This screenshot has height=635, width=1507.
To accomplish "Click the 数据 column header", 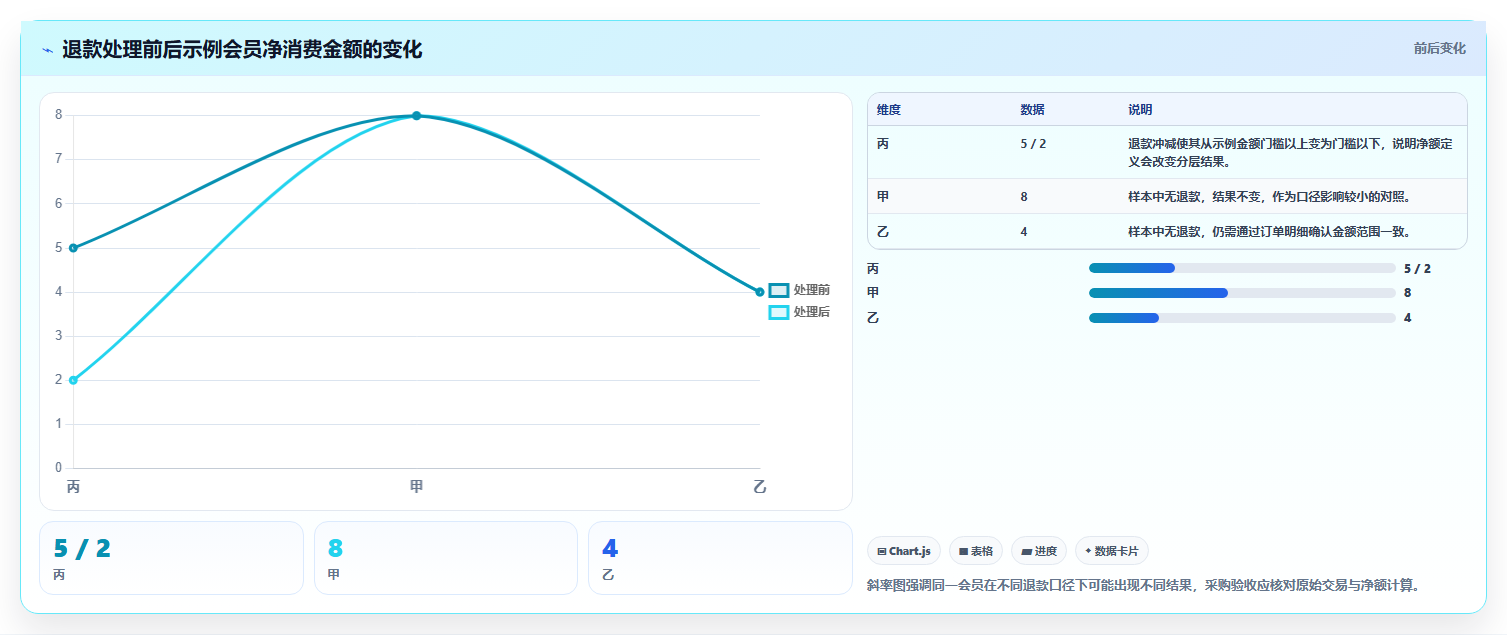I will coord(1032,110).
